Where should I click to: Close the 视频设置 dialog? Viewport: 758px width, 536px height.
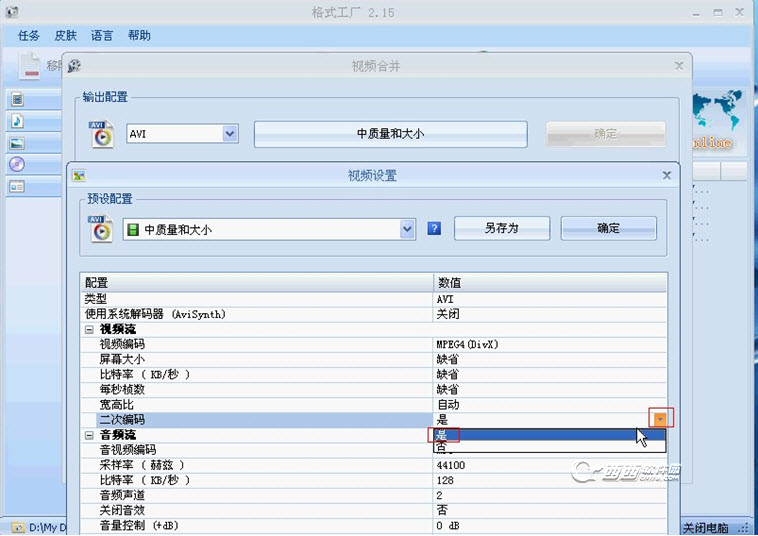tap(667, 175)
